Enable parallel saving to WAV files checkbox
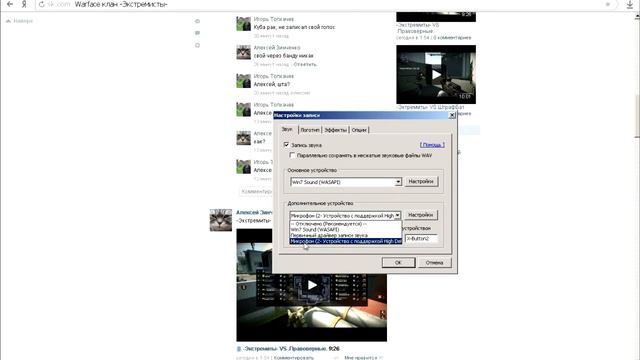The width and height of the screenshot is (640, 360). (292, 156)
